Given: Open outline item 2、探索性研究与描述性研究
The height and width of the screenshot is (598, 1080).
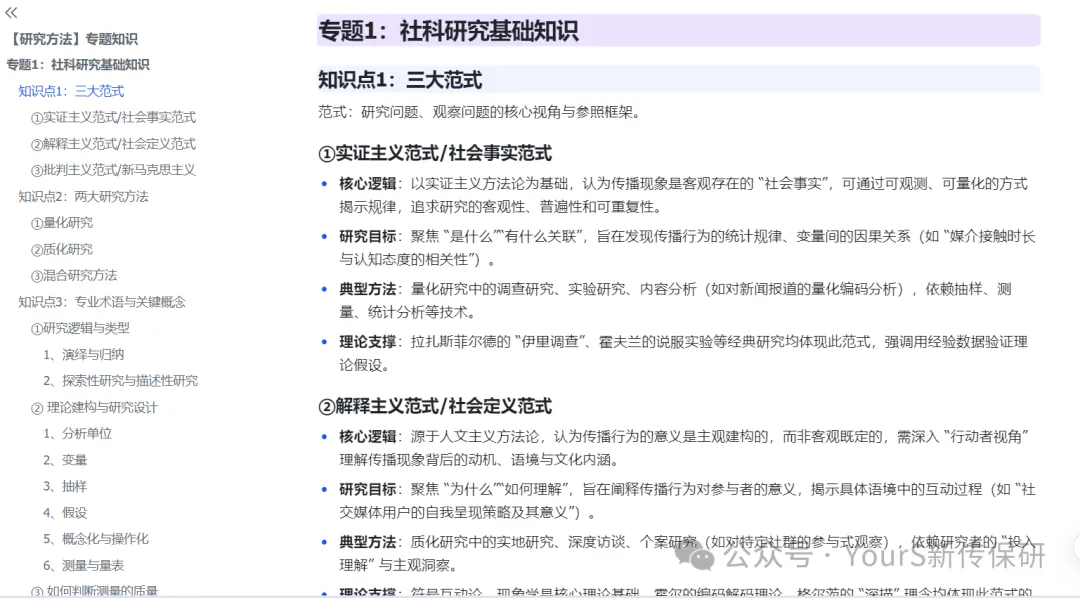Looking at the screenshot, I should [x=121, y=380].
